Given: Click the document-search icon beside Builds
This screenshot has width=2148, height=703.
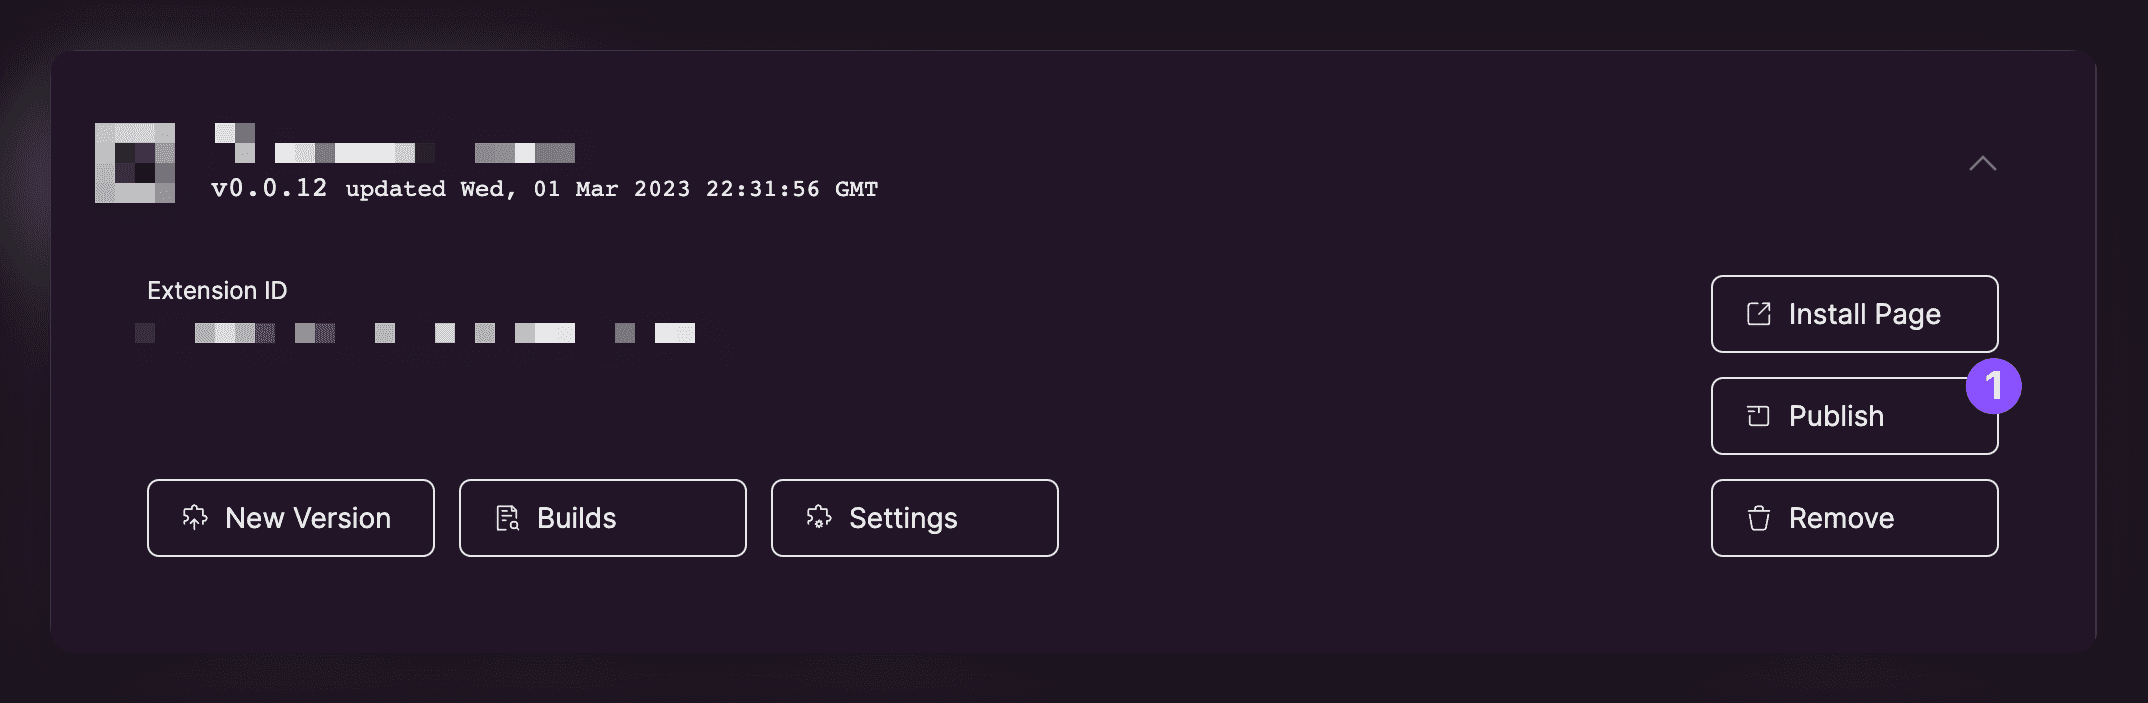Looking at the screenshot, I should click(507, 518).
